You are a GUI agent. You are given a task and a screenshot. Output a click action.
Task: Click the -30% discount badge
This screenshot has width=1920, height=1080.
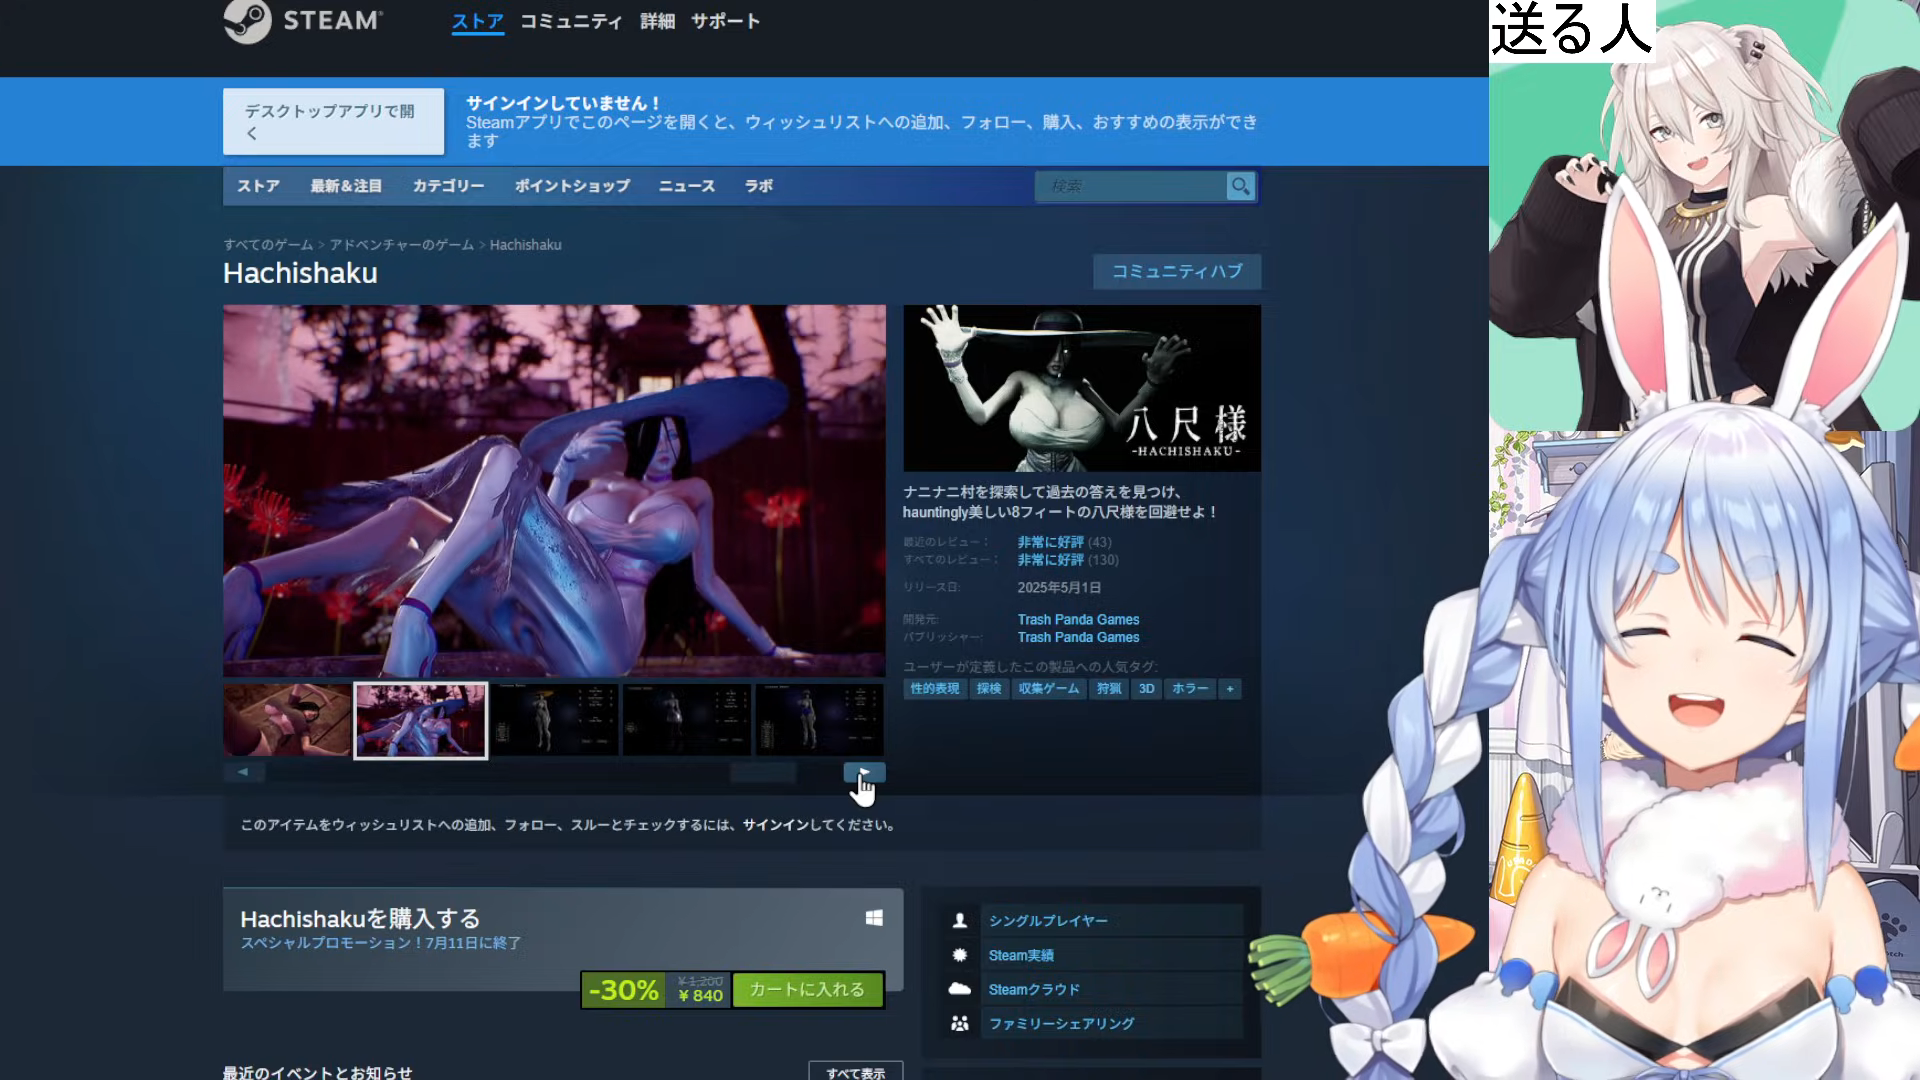624,990
